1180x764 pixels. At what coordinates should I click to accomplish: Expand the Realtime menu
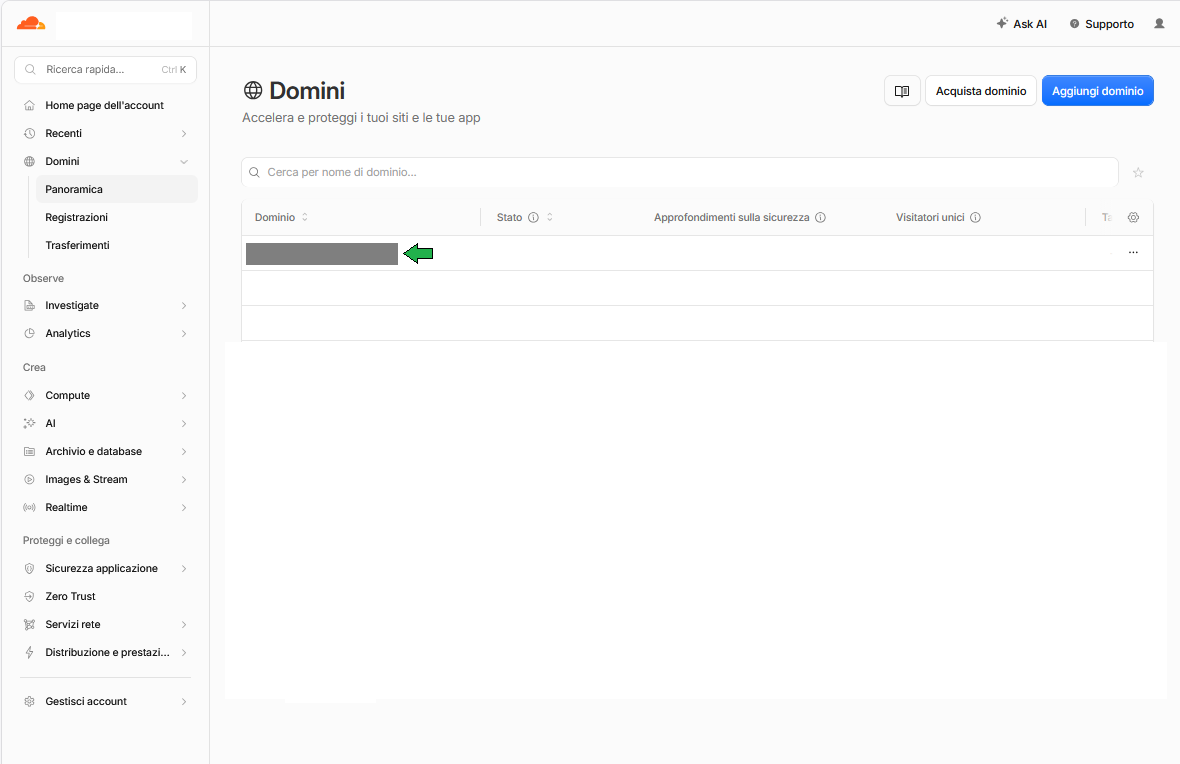coord(184,507)
